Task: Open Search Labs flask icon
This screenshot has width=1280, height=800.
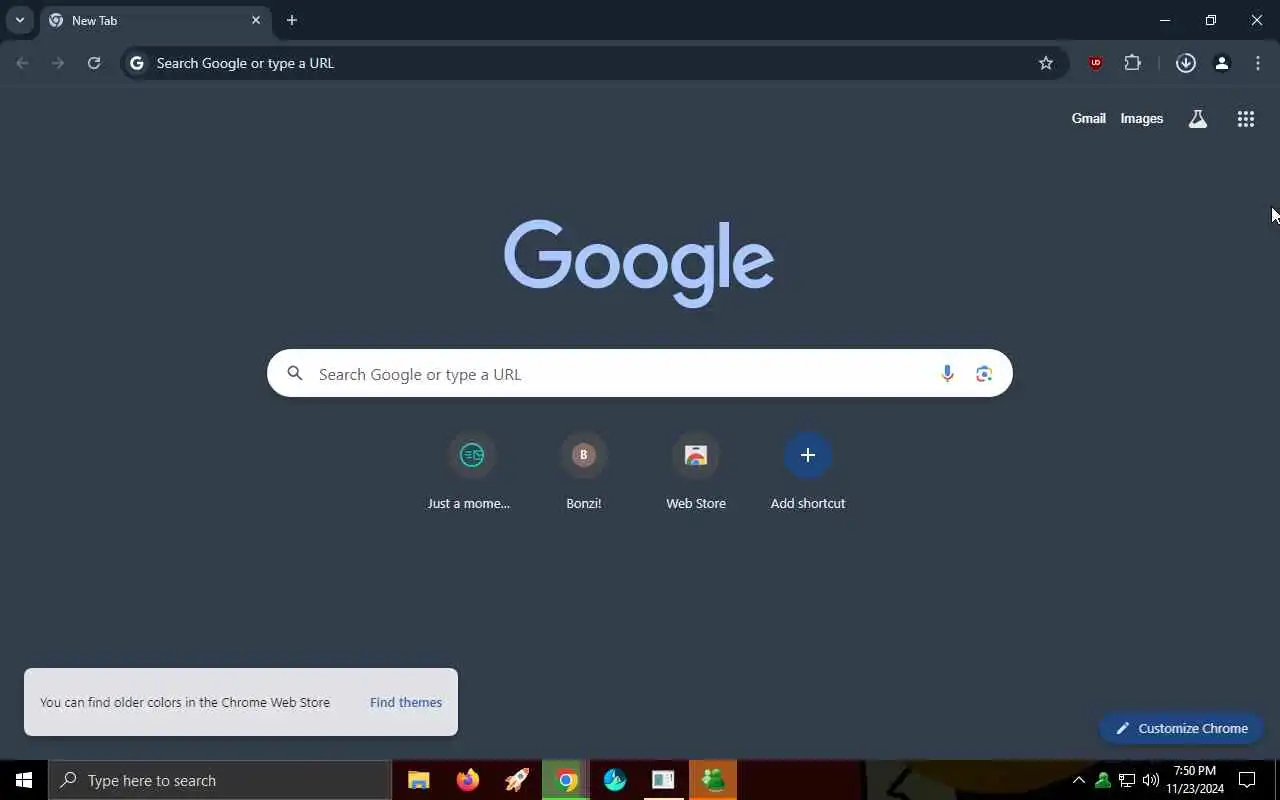Action: coord(1198,119)
